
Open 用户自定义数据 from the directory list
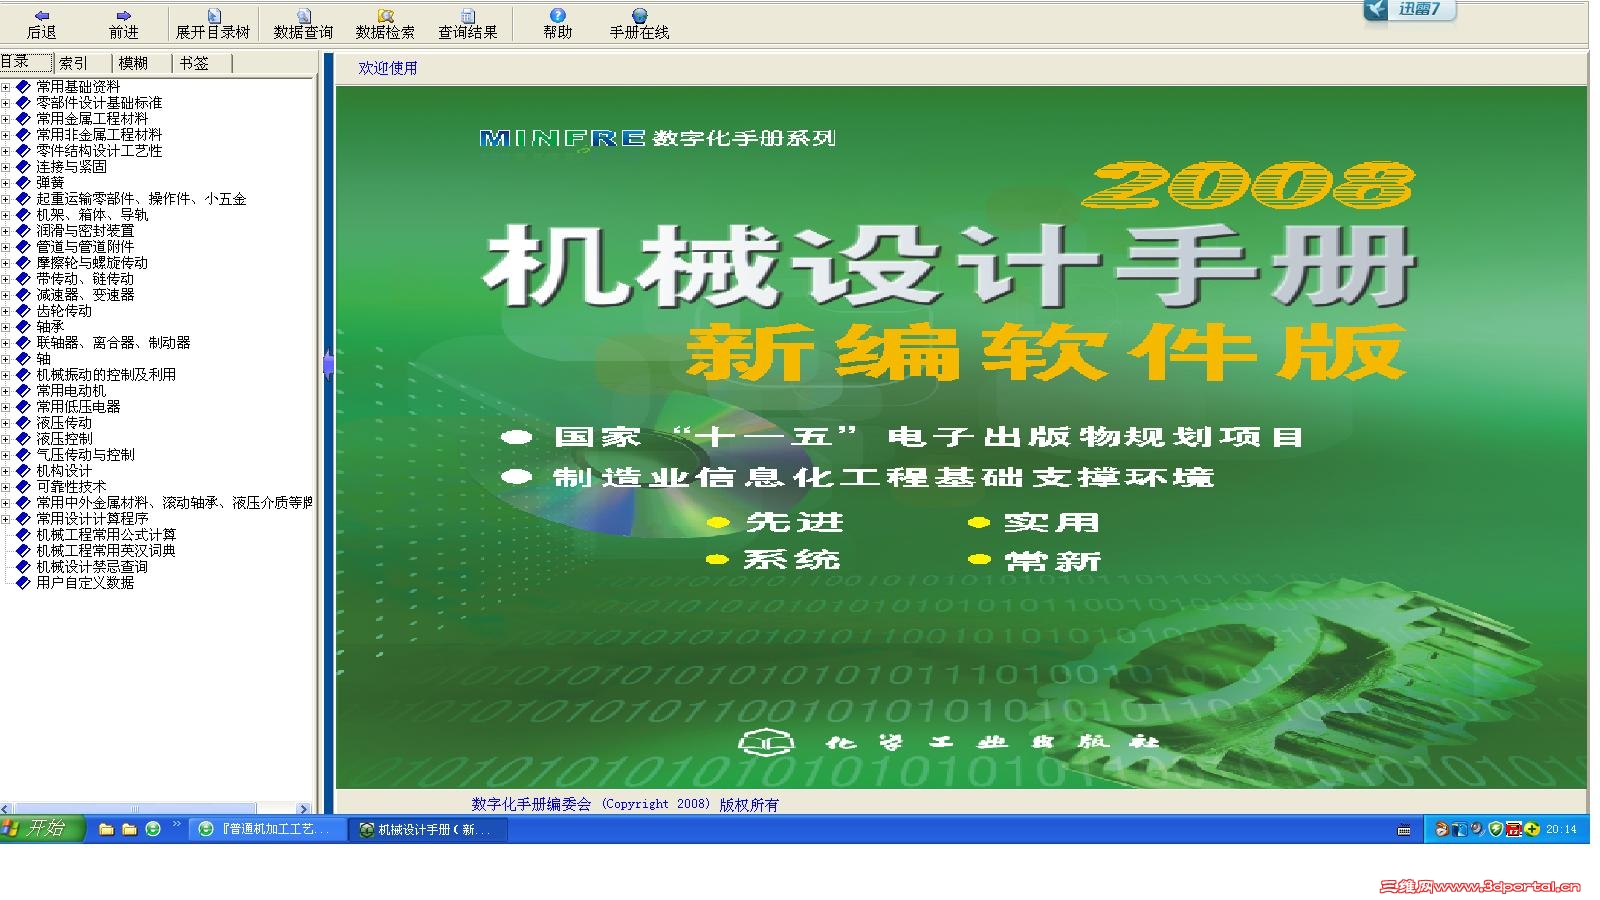(83, 583)
